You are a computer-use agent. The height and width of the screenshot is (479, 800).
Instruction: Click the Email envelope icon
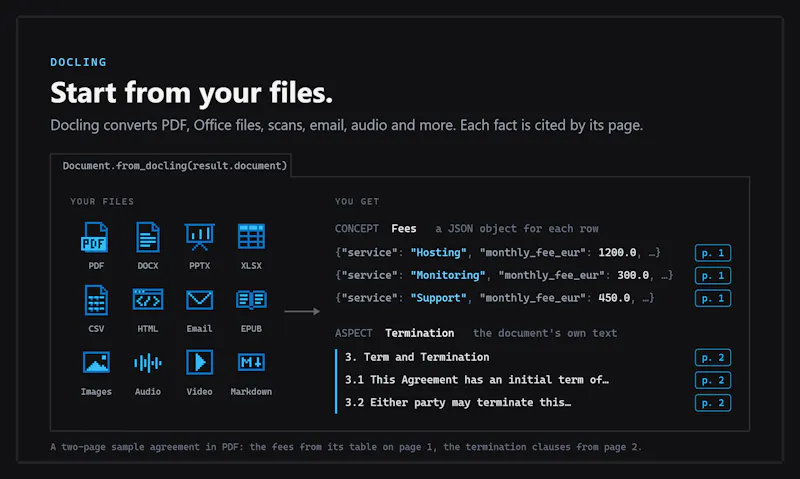(x=199, y=299)
